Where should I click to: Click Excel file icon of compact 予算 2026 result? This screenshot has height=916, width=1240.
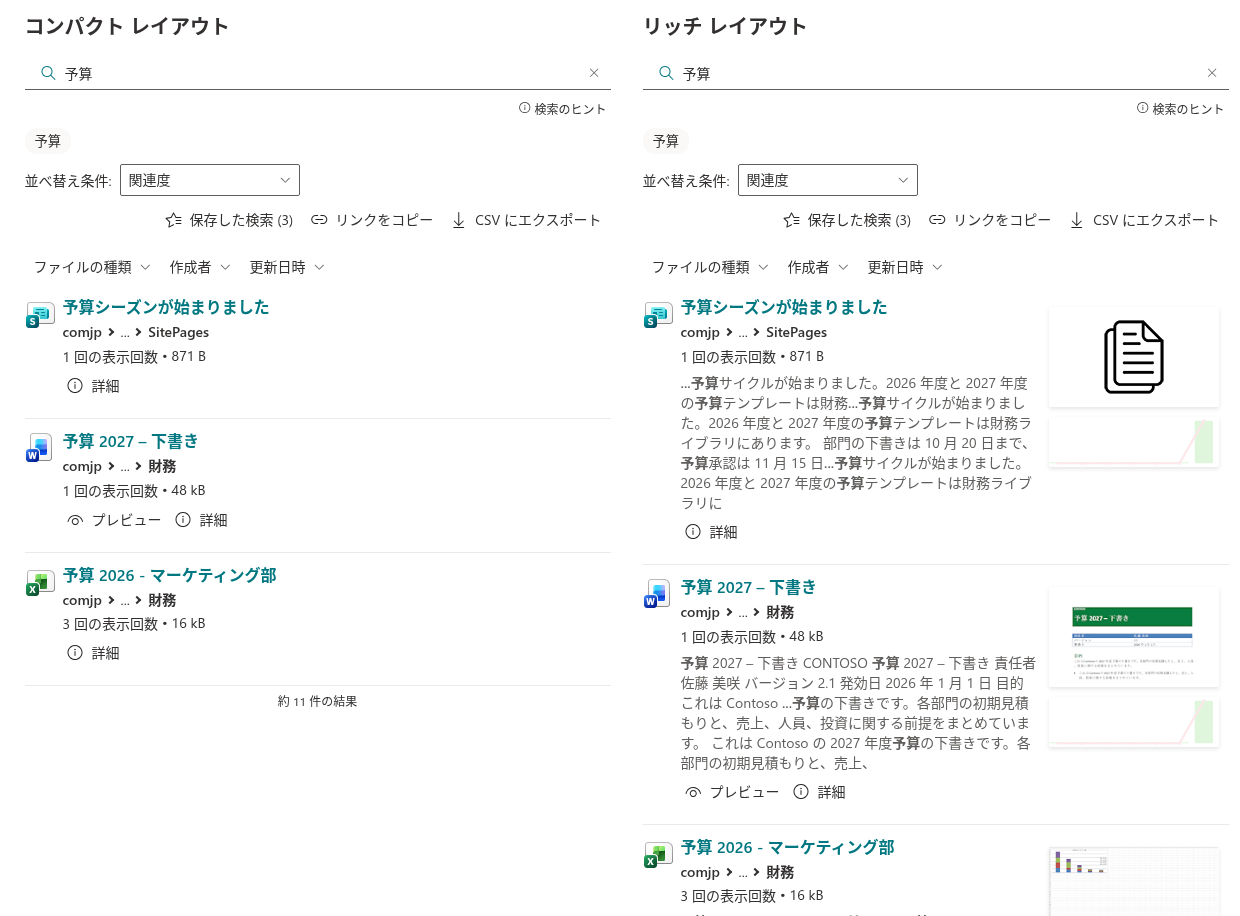(40, 584)
